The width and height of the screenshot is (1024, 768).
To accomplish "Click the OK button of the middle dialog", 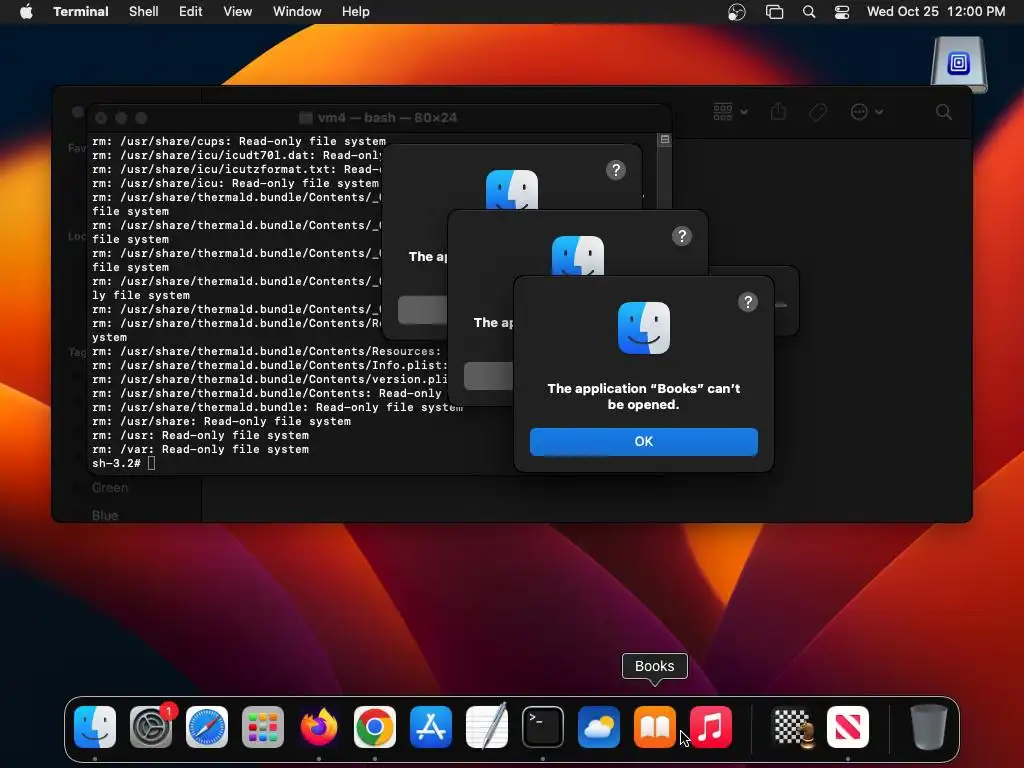I will coord(488,376).
